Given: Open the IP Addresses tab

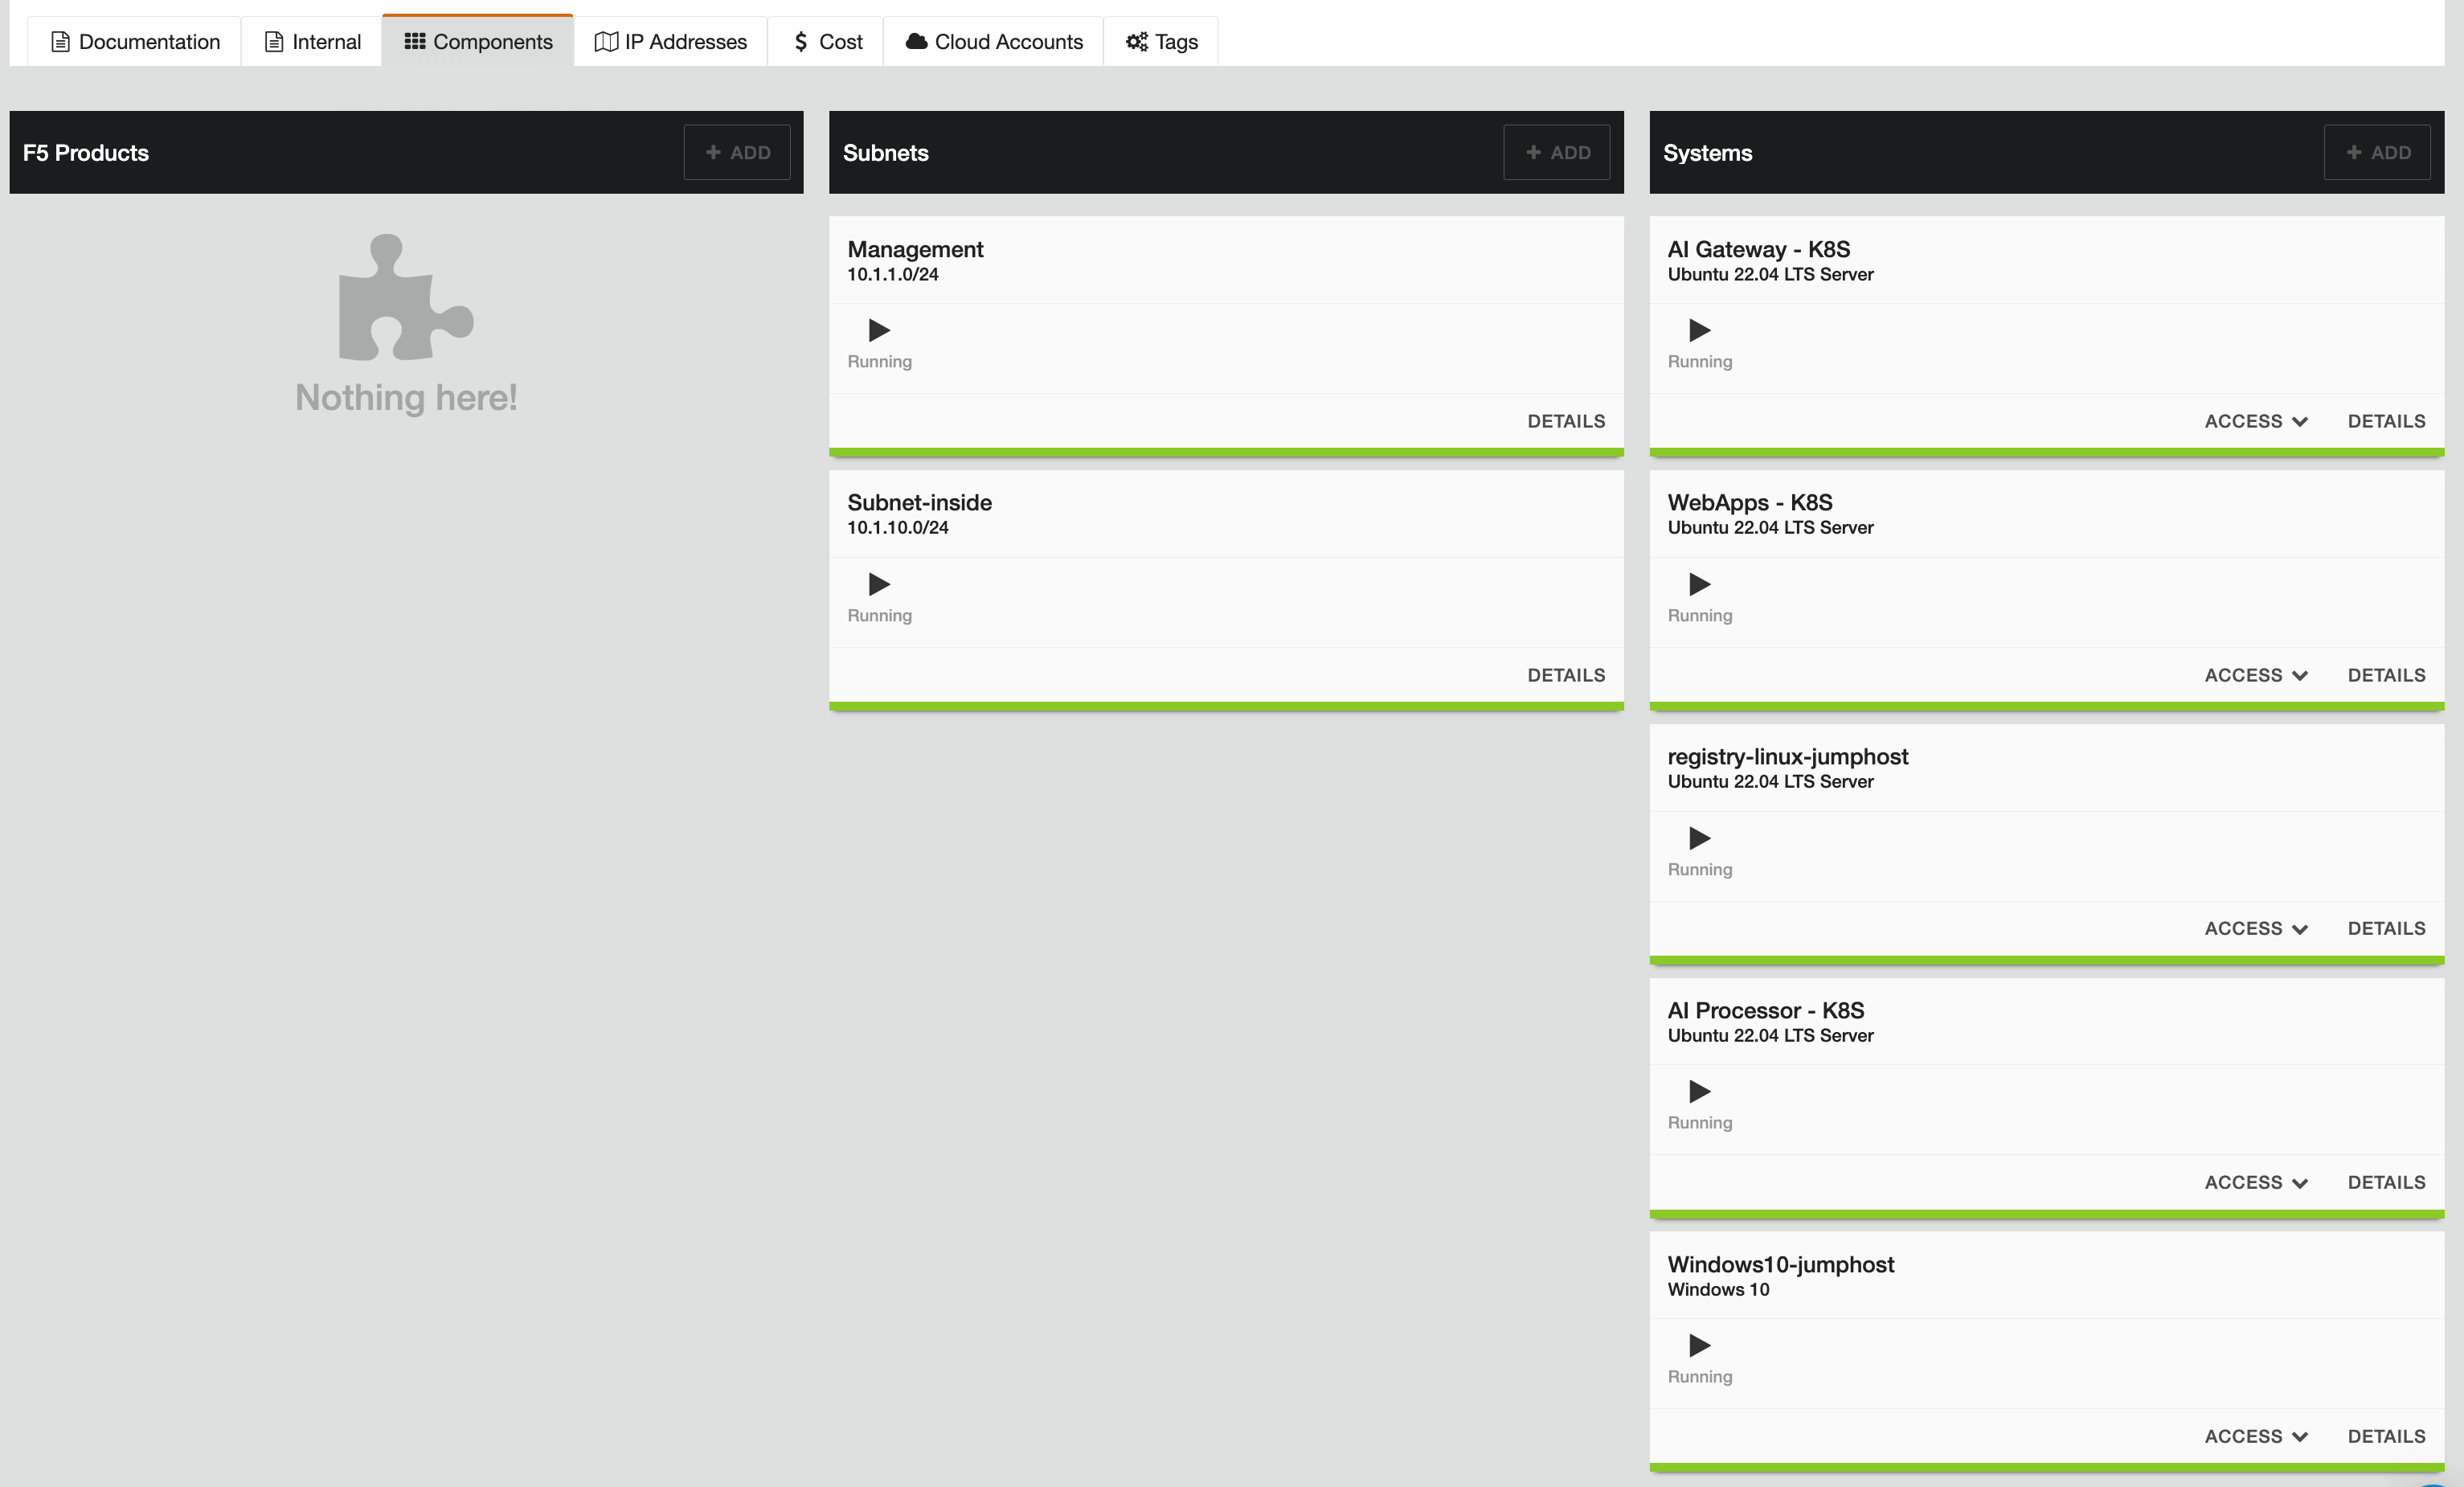Looking at the screenshot, I should 671,42.
